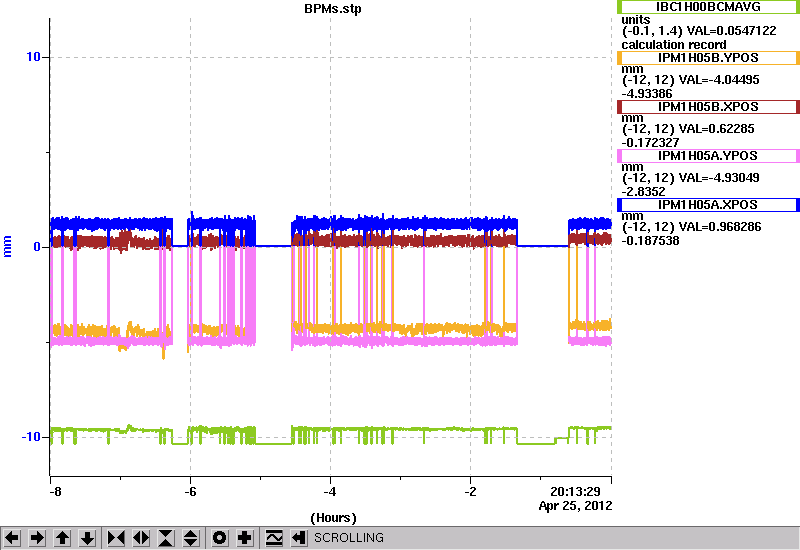Click the arrow-to-bar auto-scroll icon

point(299,538)
